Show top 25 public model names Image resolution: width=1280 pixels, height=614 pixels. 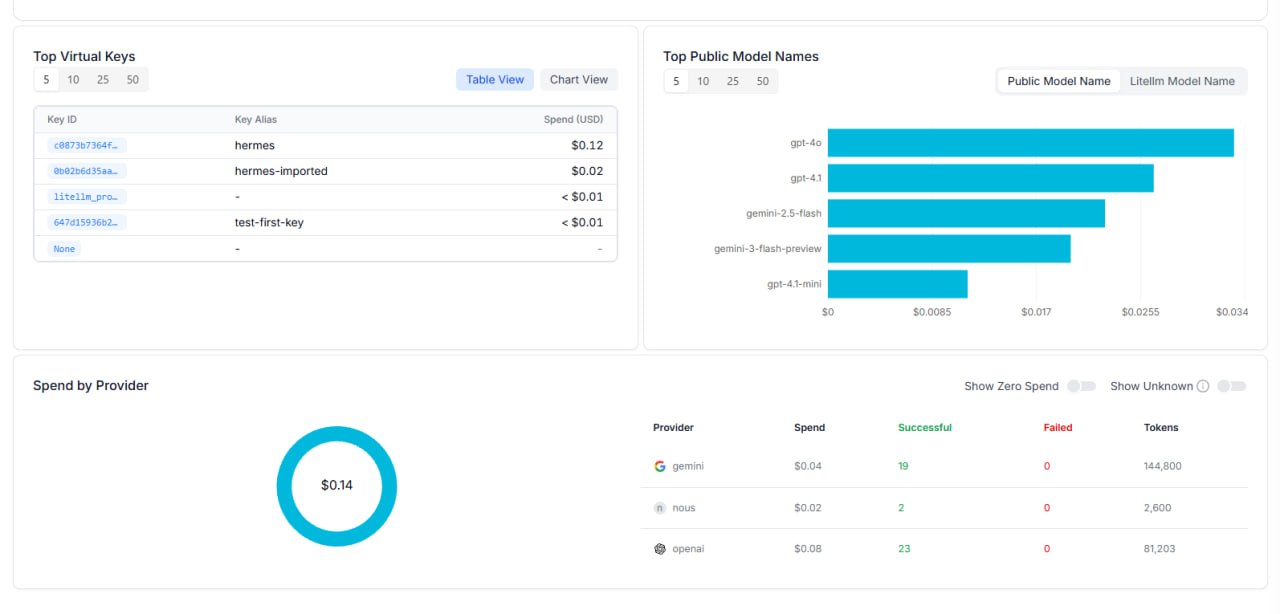733,81
